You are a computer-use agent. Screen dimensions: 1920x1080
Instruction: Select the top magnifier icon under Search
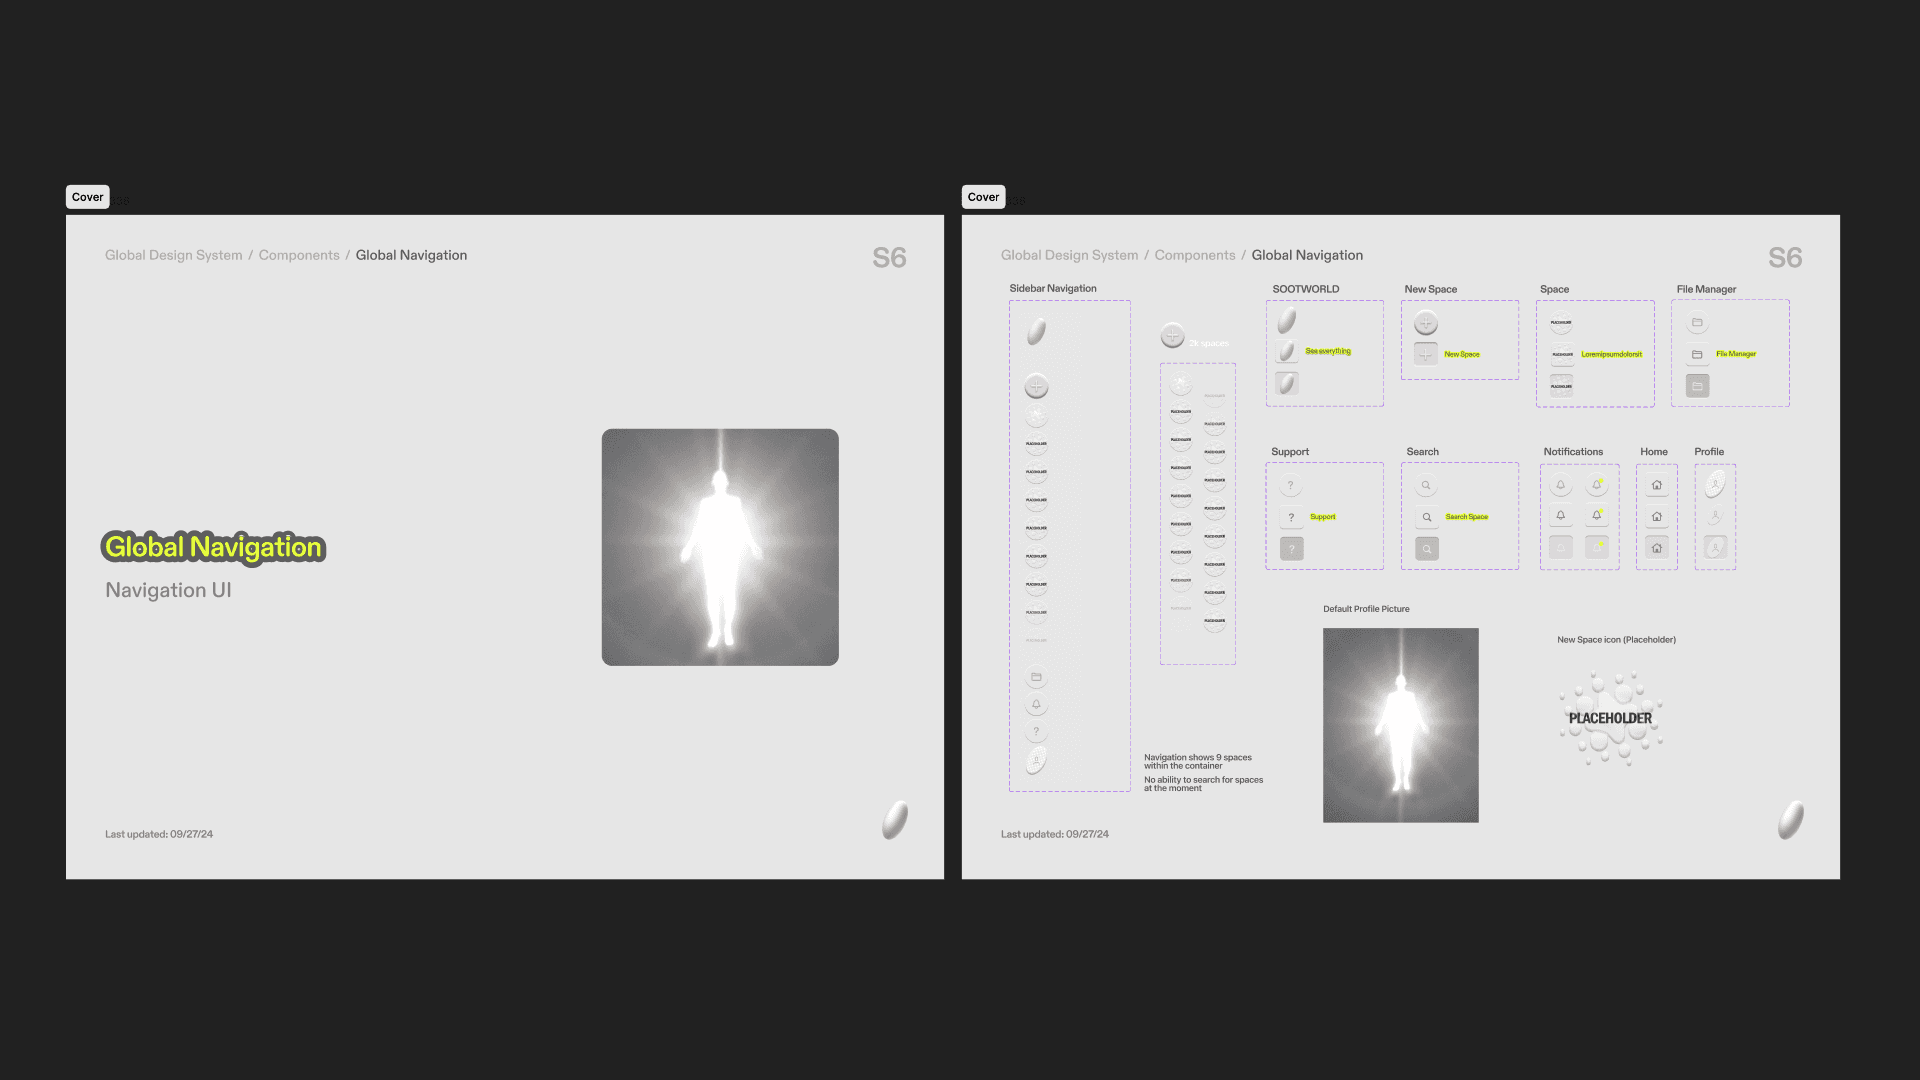pos(1426,486)
